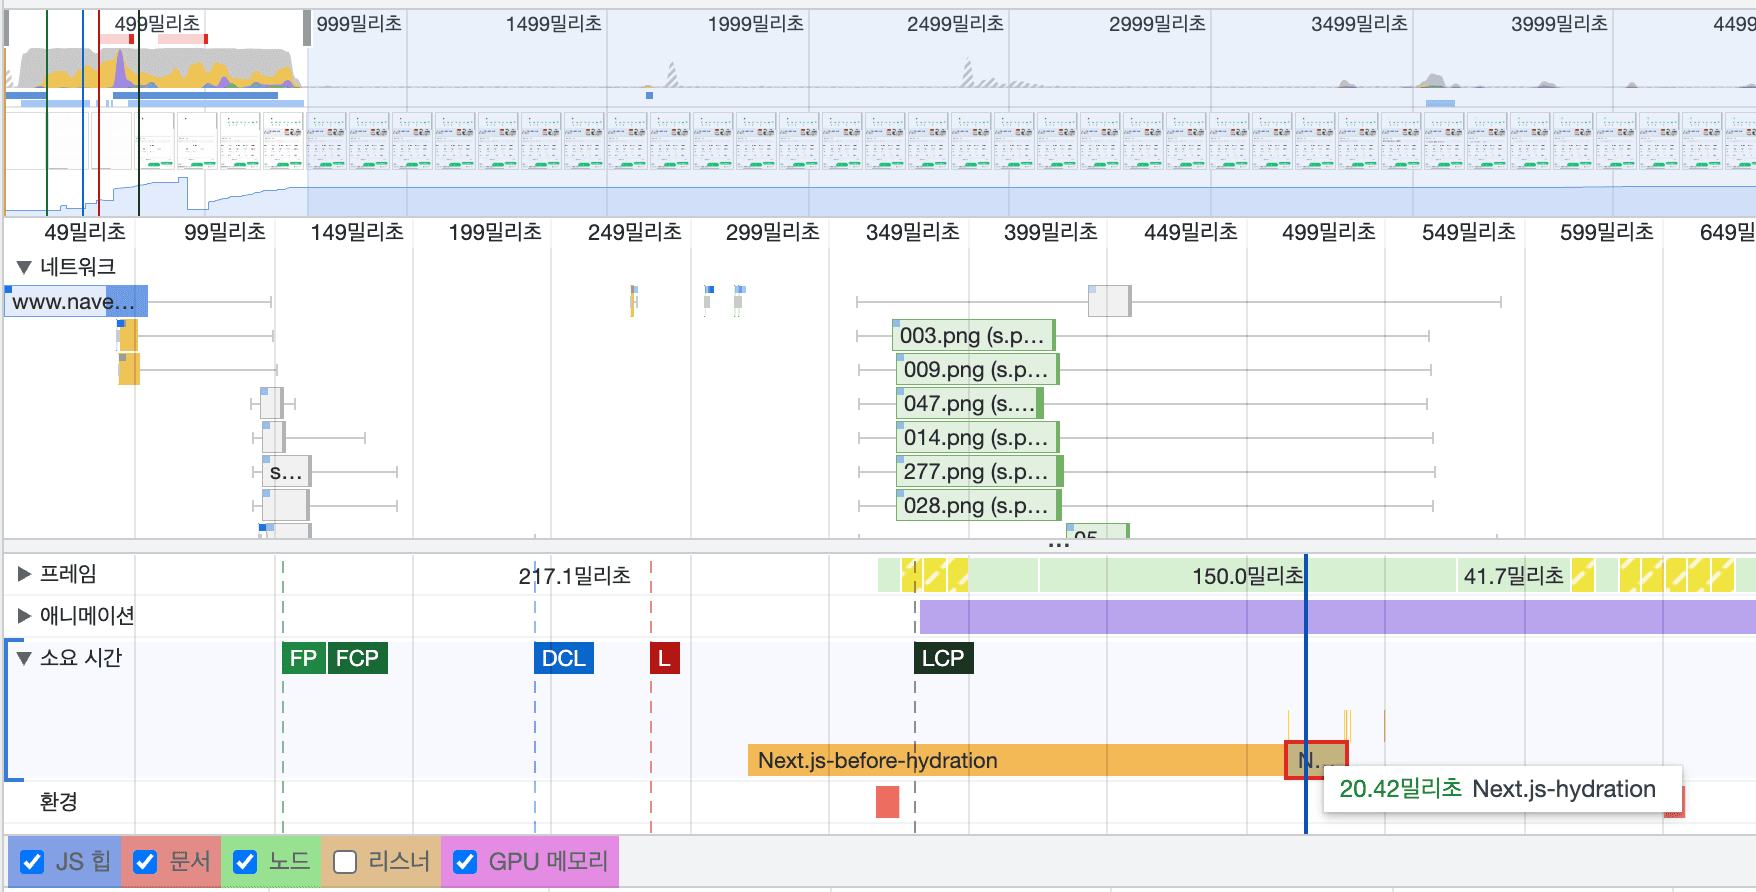The height and width of the screenshot is (892, 1756).
Task: Collapse the 소요 시간 track
Action: coord(24,658)
